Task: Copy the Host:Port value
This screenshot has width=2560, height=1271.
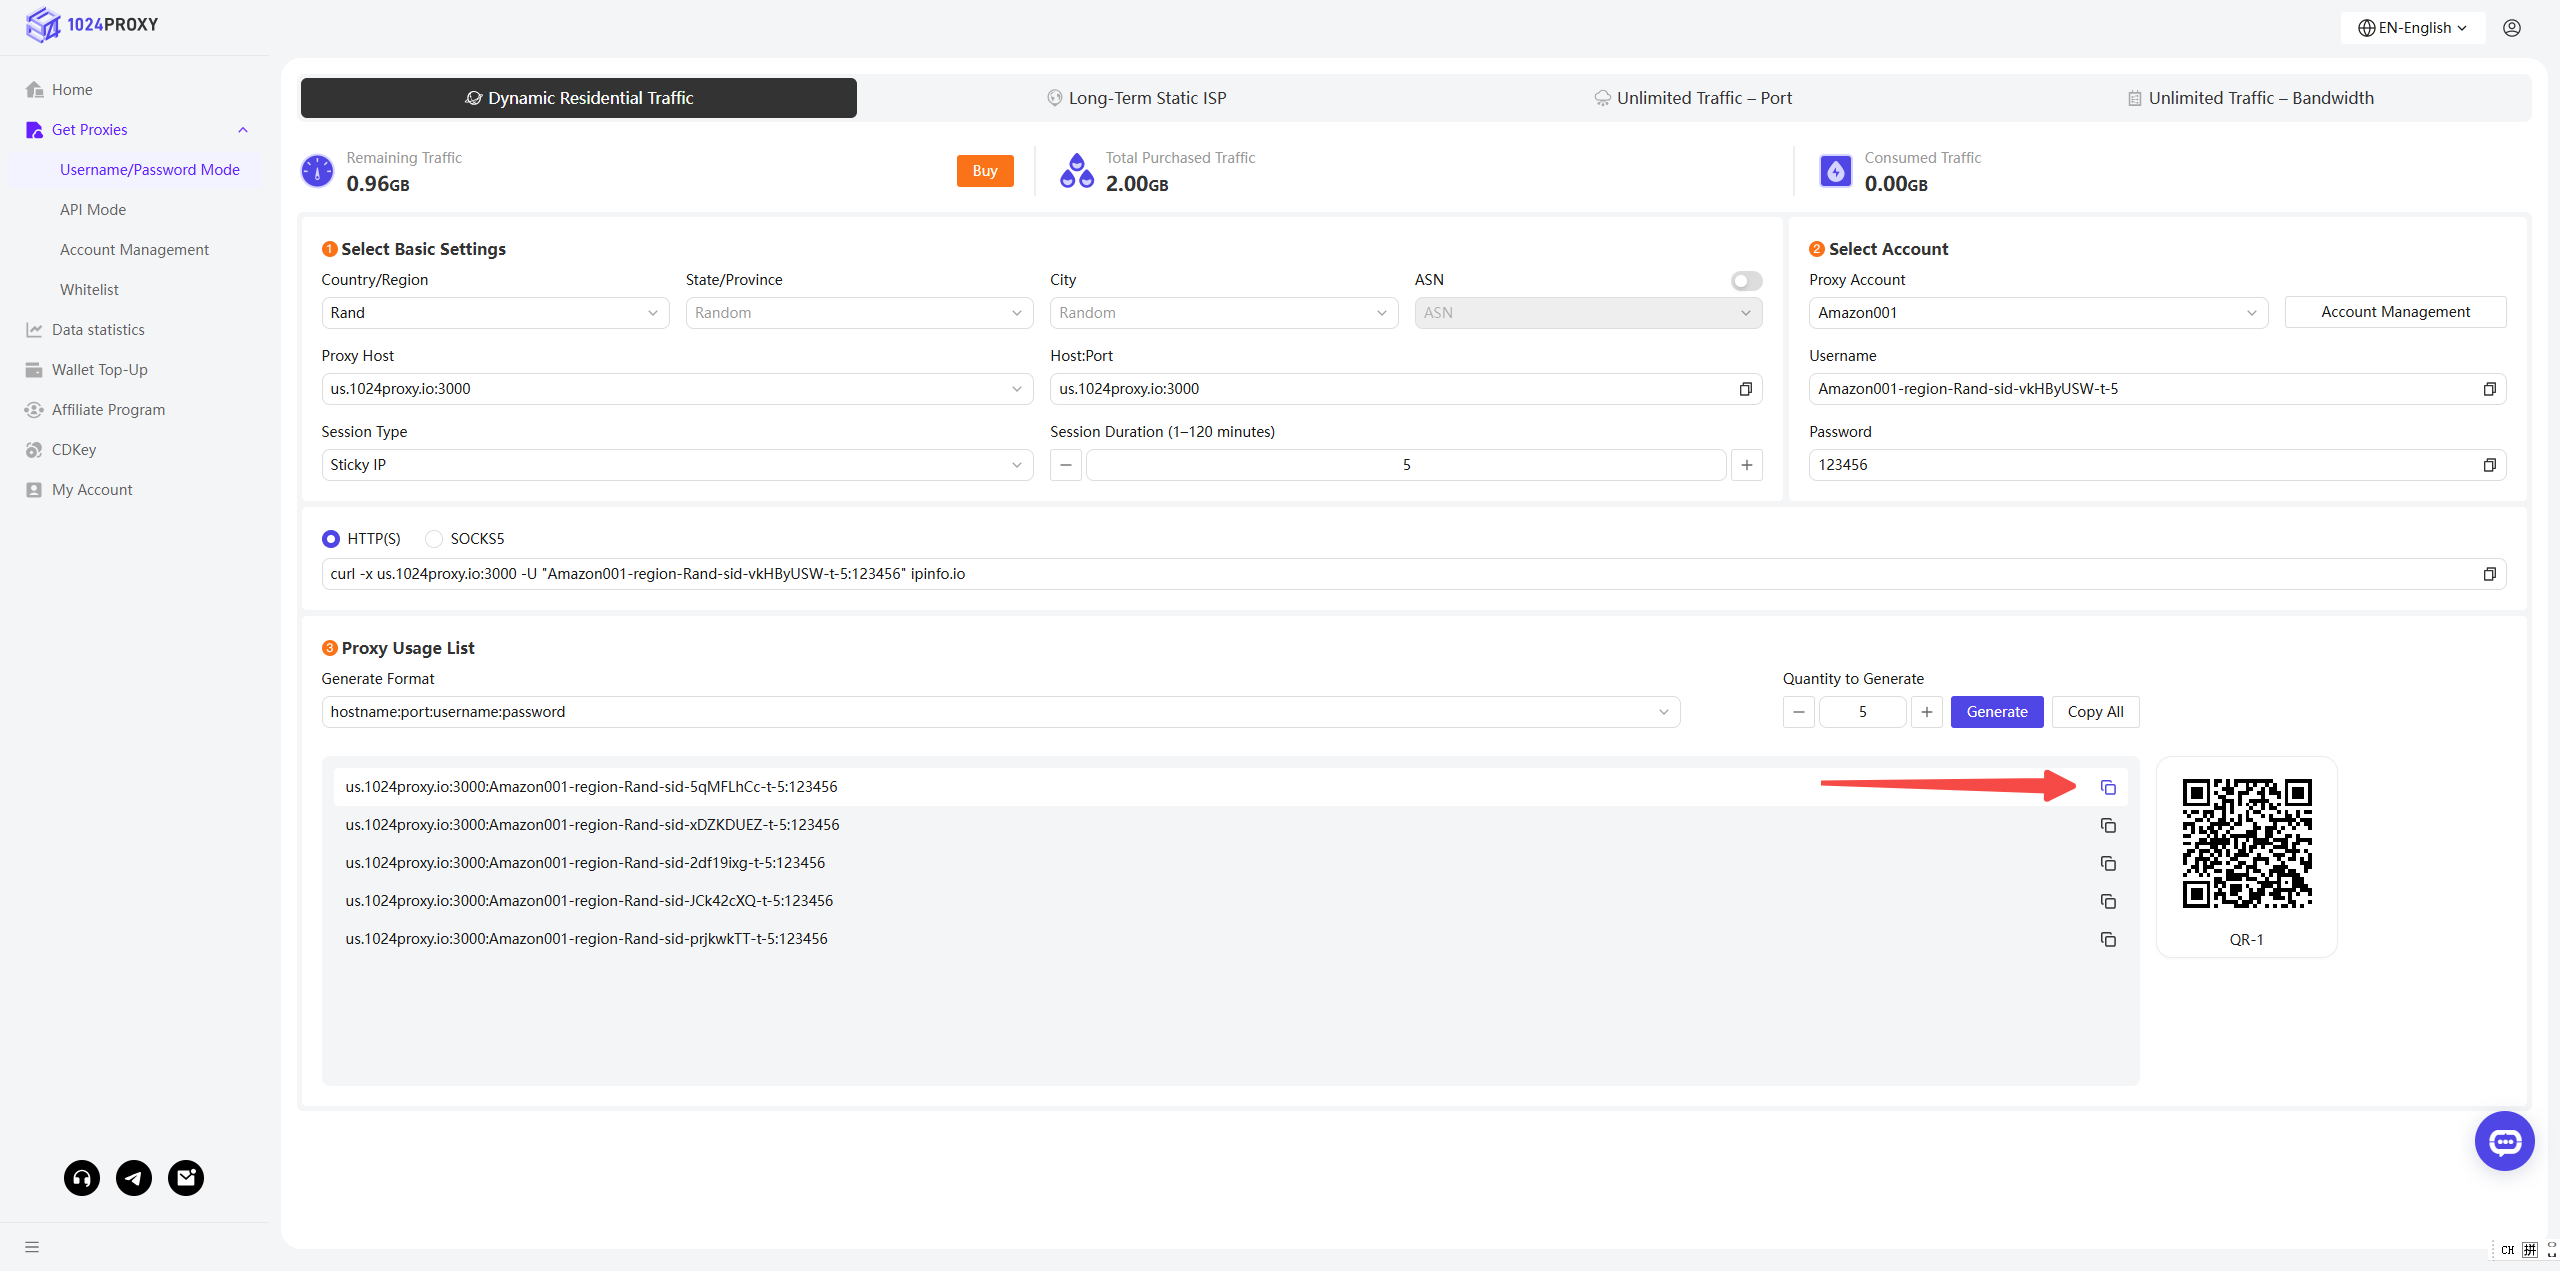Action: pyautogui.click(x=1745, y=389)
